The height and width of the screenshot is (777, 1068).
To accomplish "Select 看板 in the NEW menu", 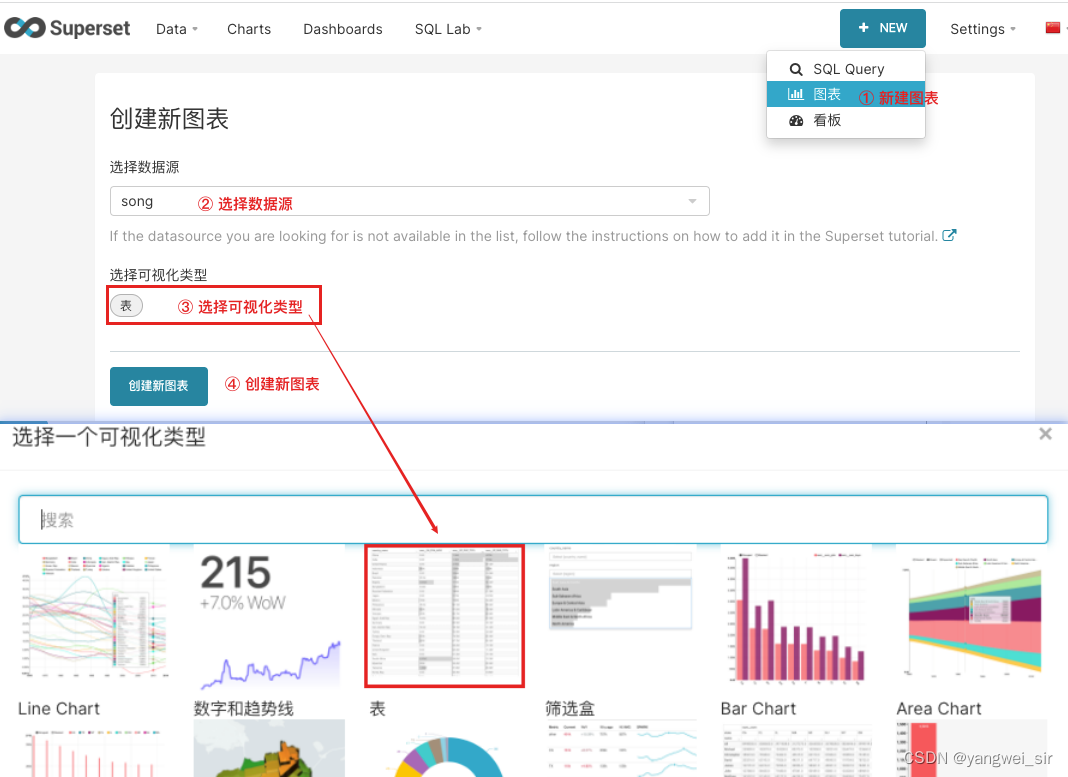I will point(845,121).
